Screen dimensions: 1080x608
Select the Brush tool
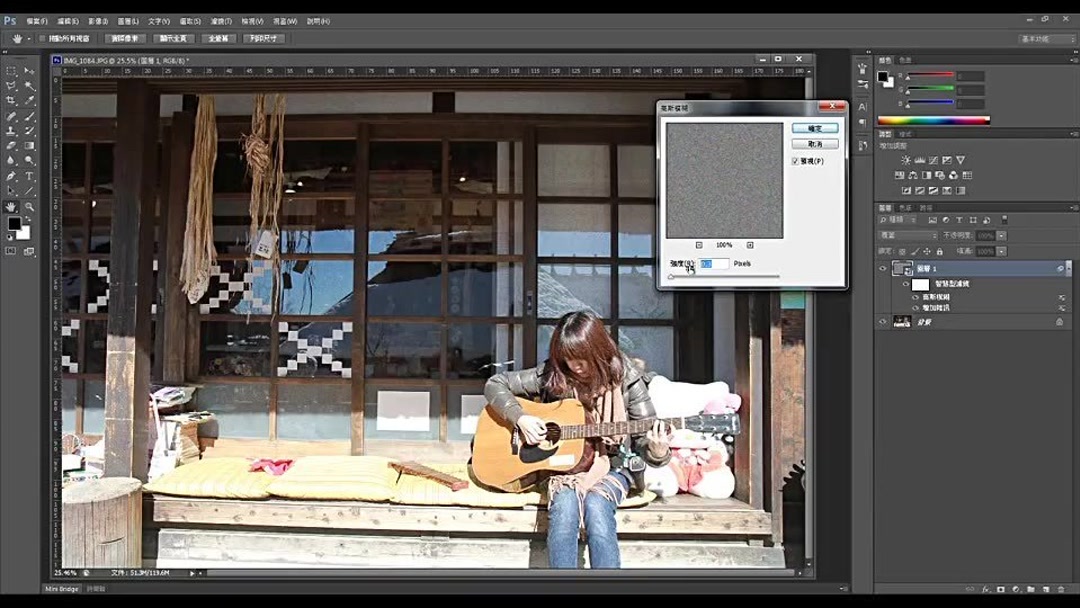28,118
